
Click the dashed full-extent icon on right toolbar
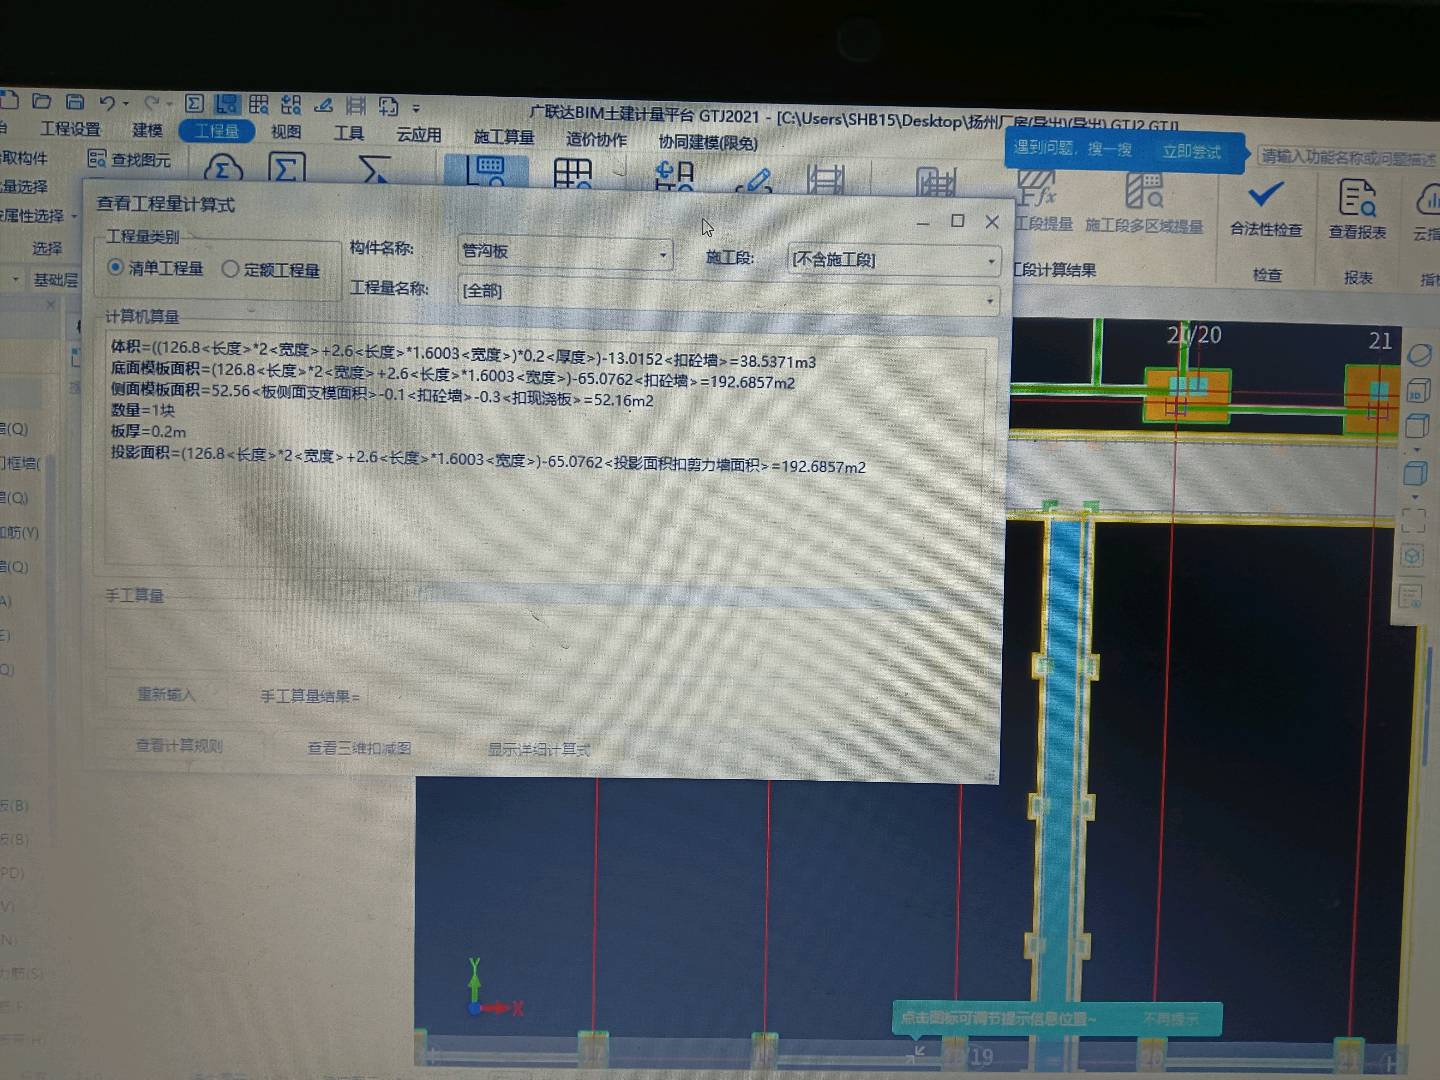[x=1413, y=520]
